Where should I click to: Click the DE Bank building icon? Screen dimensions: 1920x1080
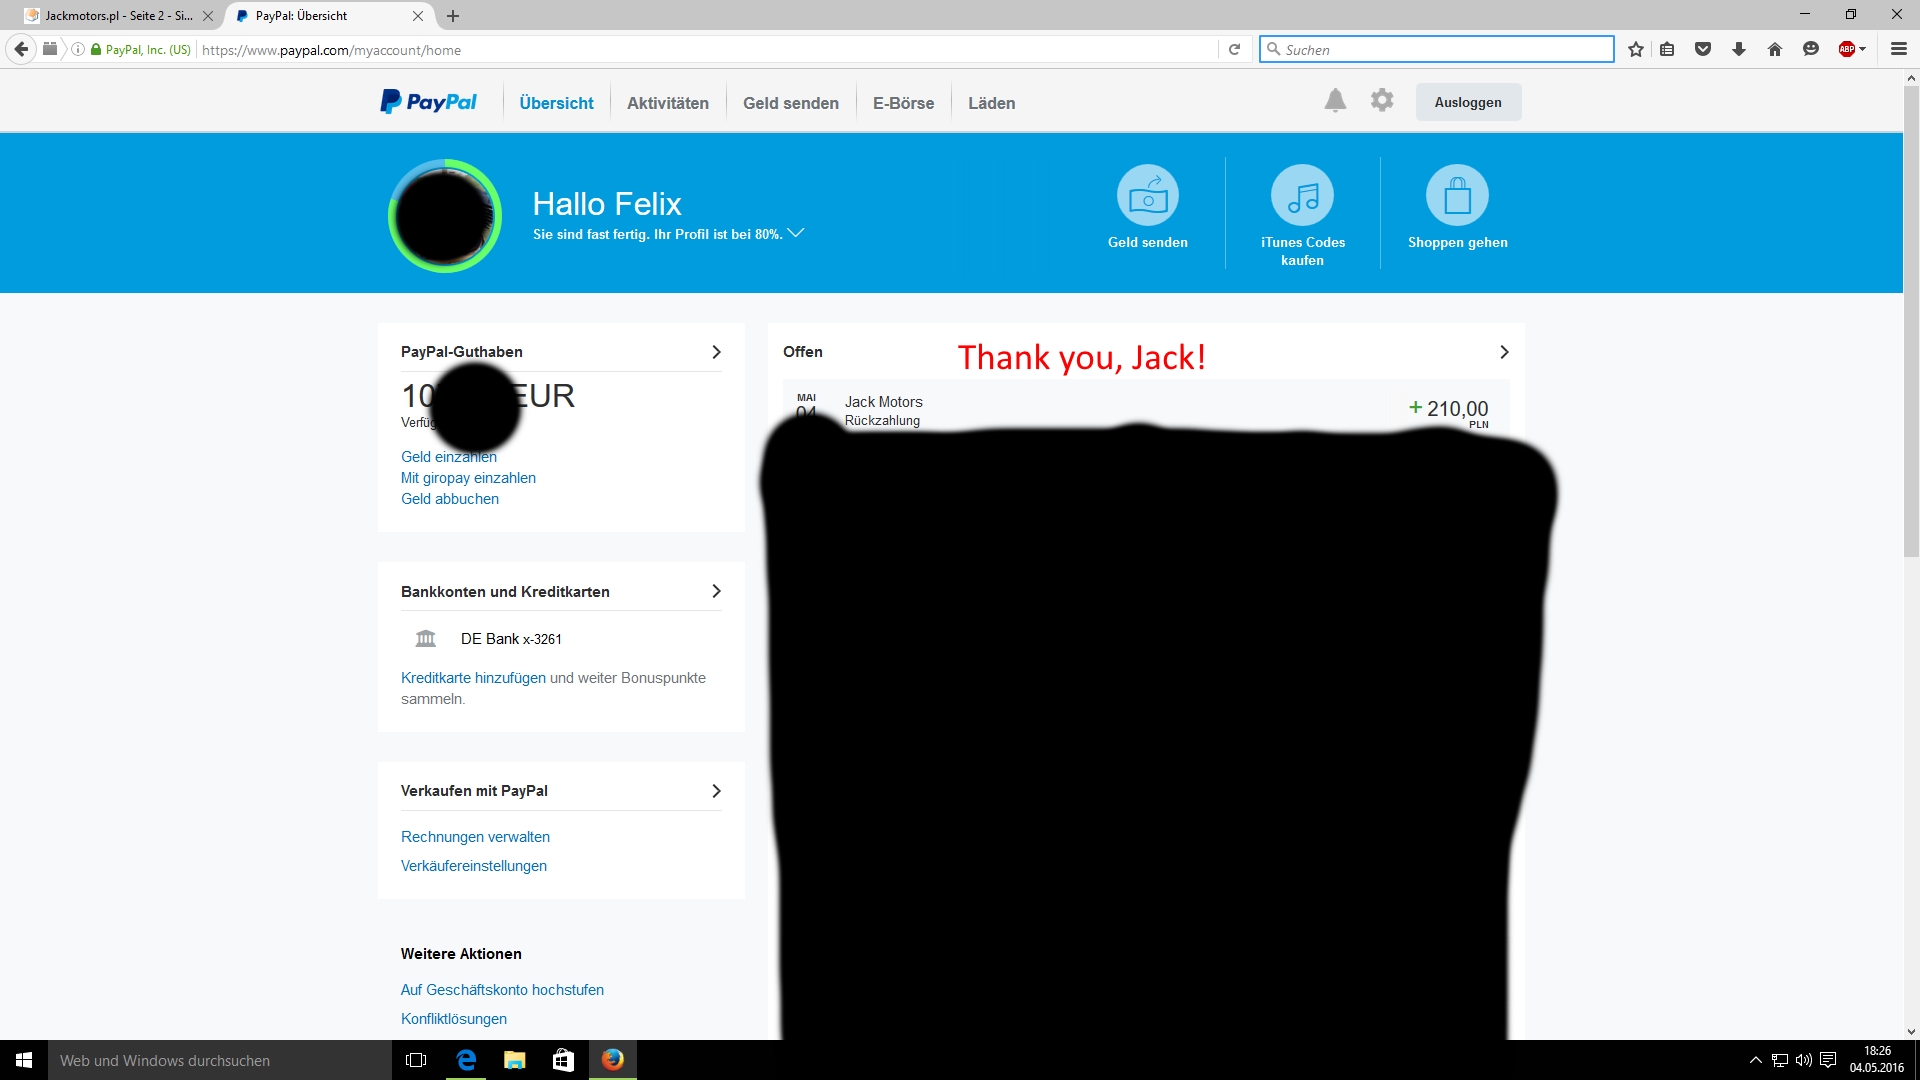pyautogui.click(x=426, y=638)
